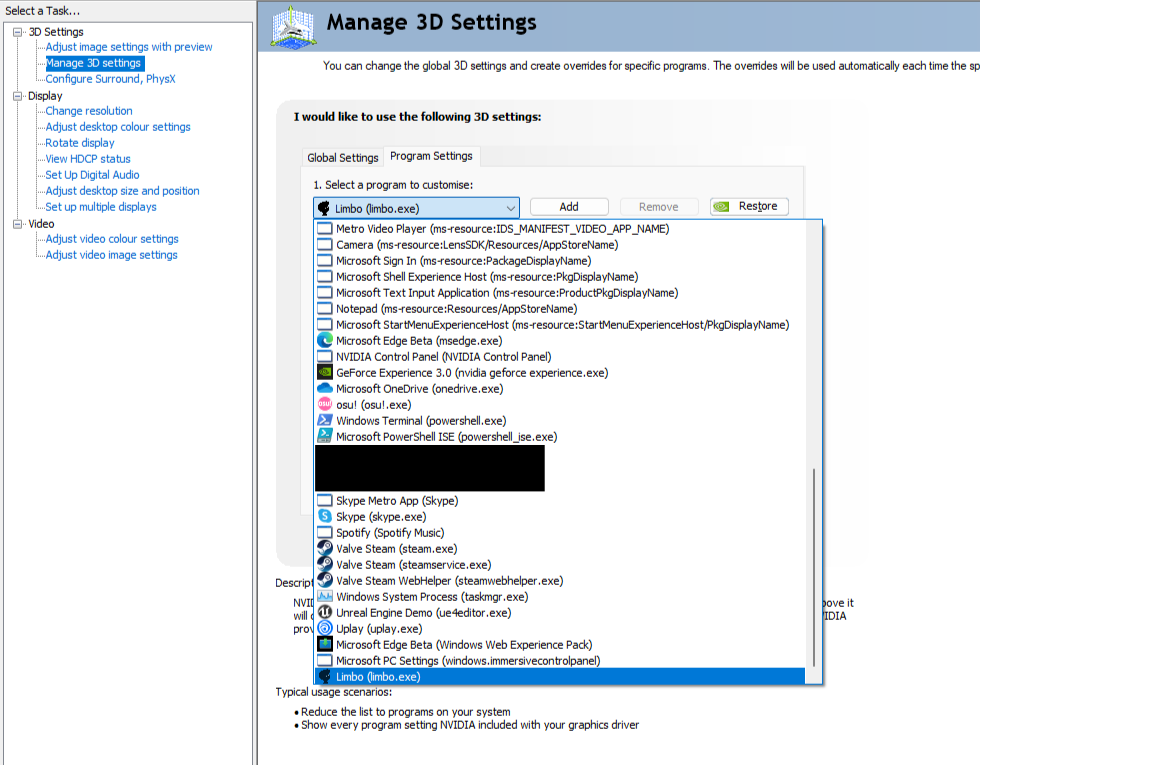Open Rotate display page

pyautogui.click(x=80, y=143)
